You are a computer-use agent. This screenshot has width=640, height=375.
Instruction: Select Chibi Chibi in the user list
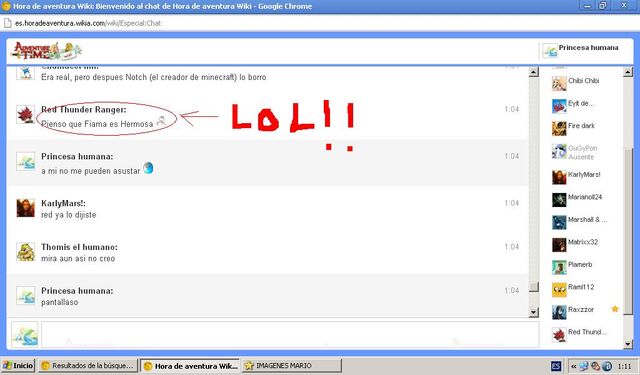click(576, 82)
